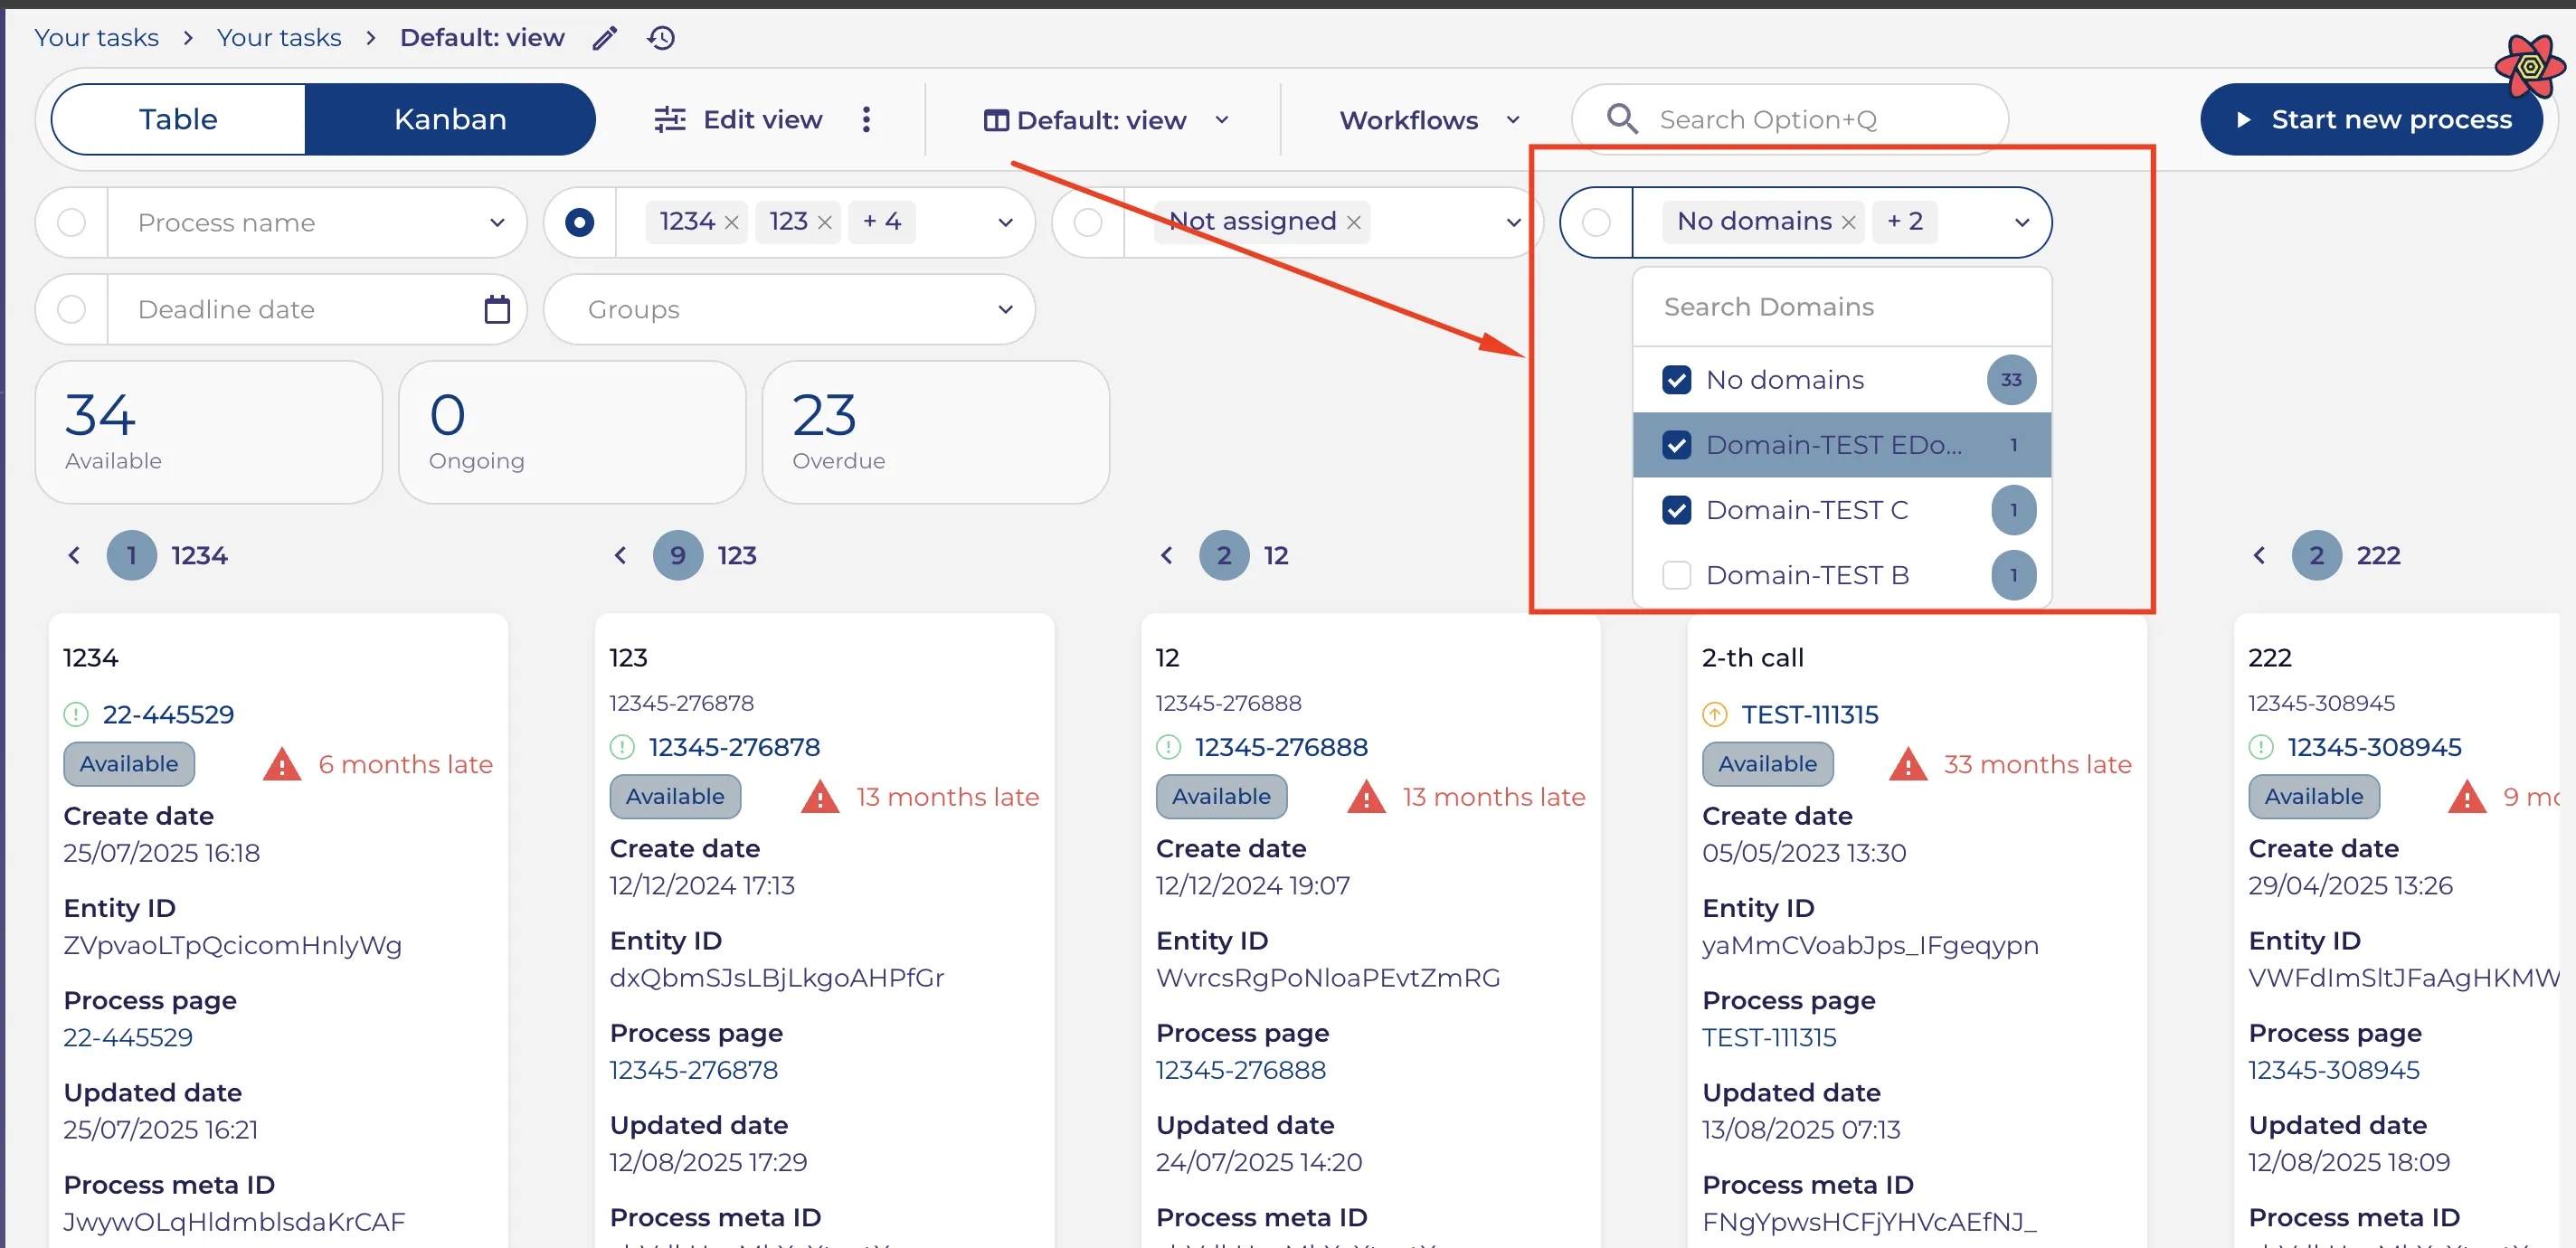Collapse the 12 kanban column arrow
The width and height of the screenshot is (2576, 1248).
pyautogui.click(x=1166, y=555)
